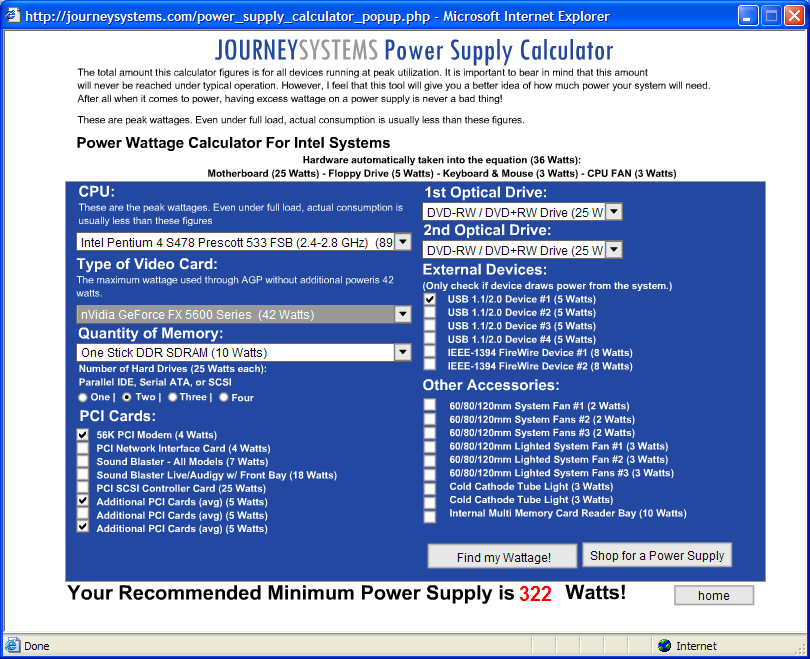Click the CPU: section heading

tap(97, 192)
